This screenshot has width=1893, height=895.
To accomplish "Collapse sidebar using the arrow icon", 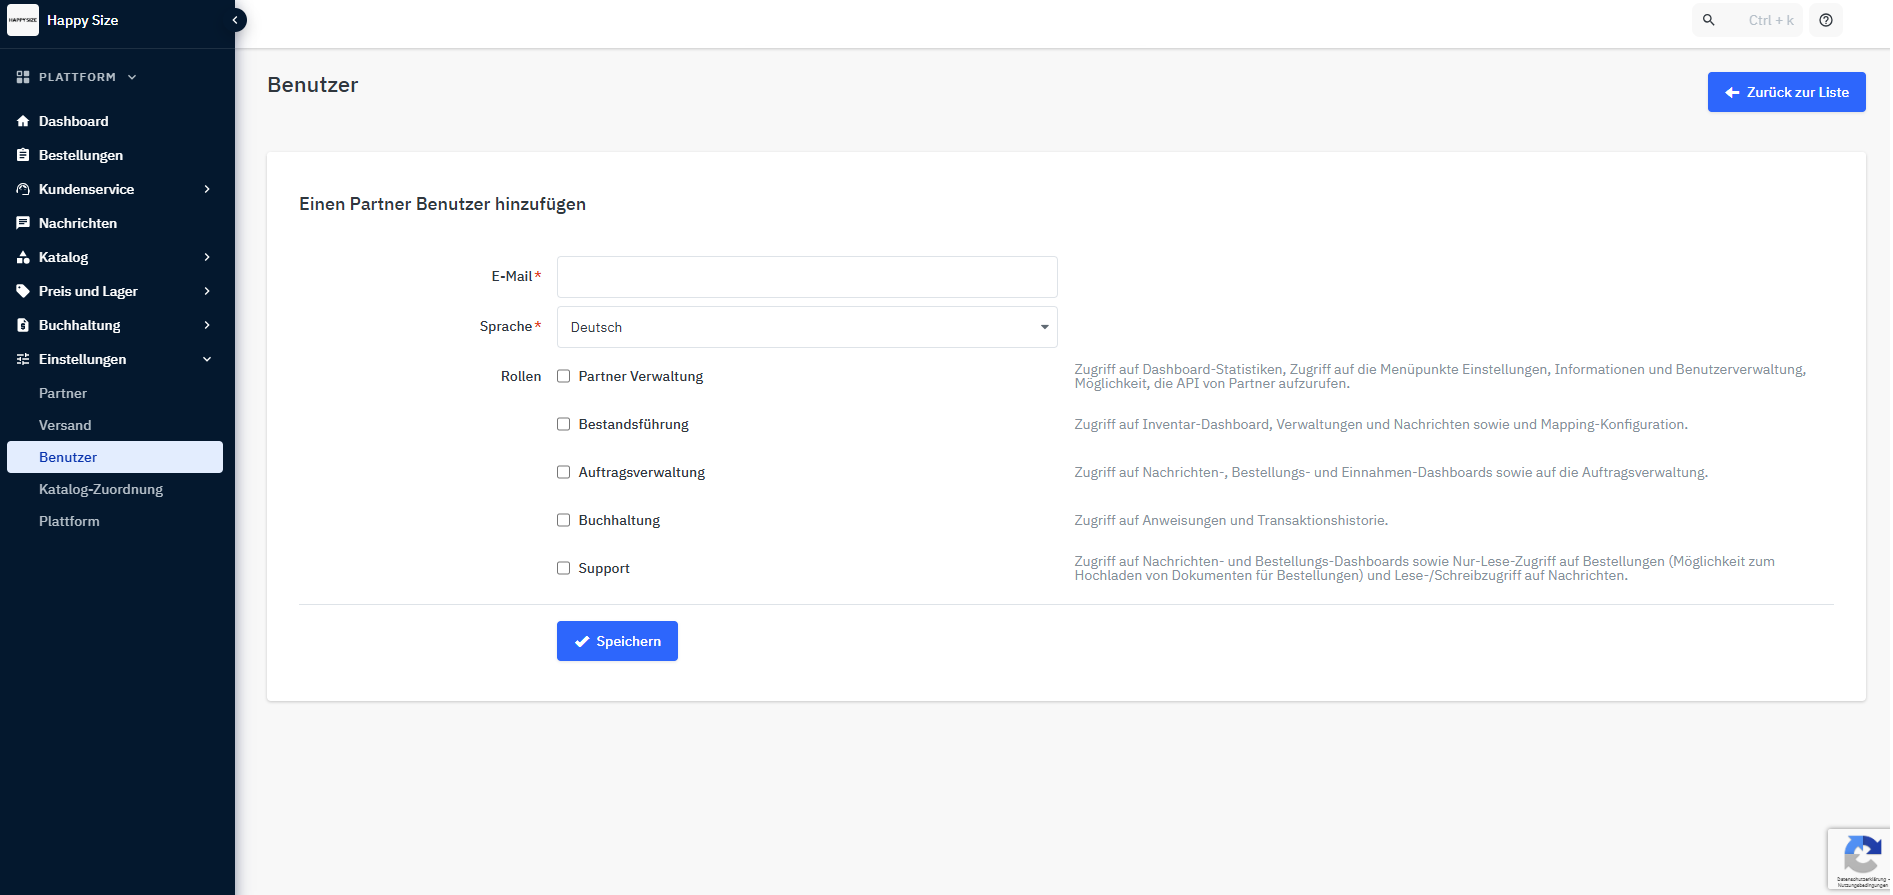I will coord(236,20).
